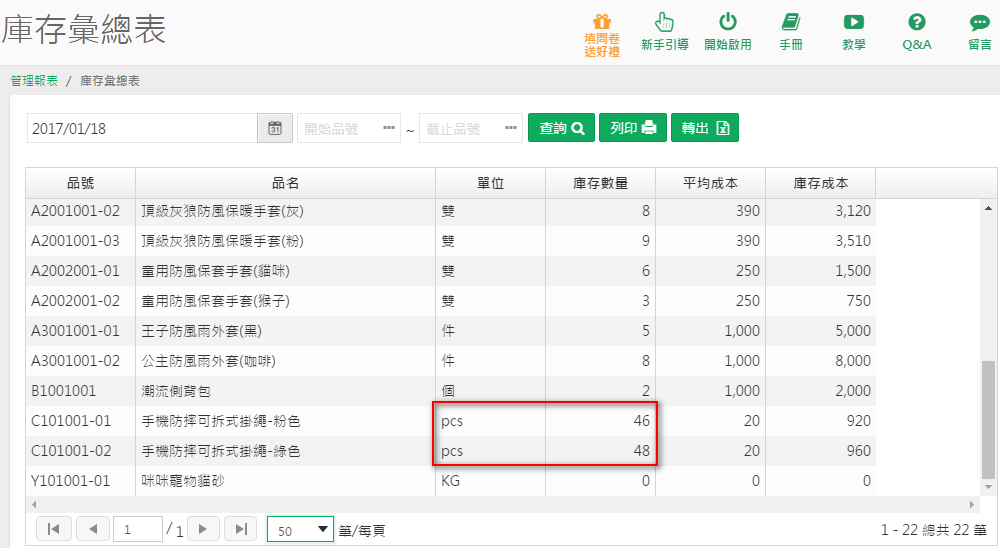The height and width of the screenshot is (548, 1000).
Task: Click stock quantity 46
Action: 642,421
